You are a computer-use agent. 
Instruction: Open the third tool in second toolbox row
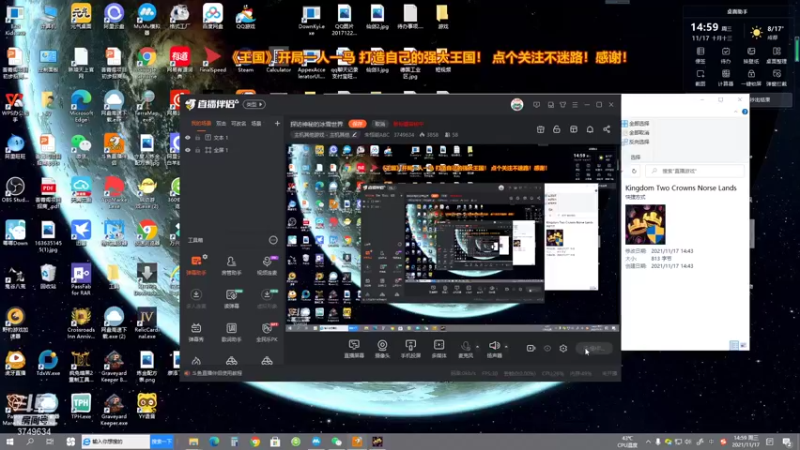point(267,299)
